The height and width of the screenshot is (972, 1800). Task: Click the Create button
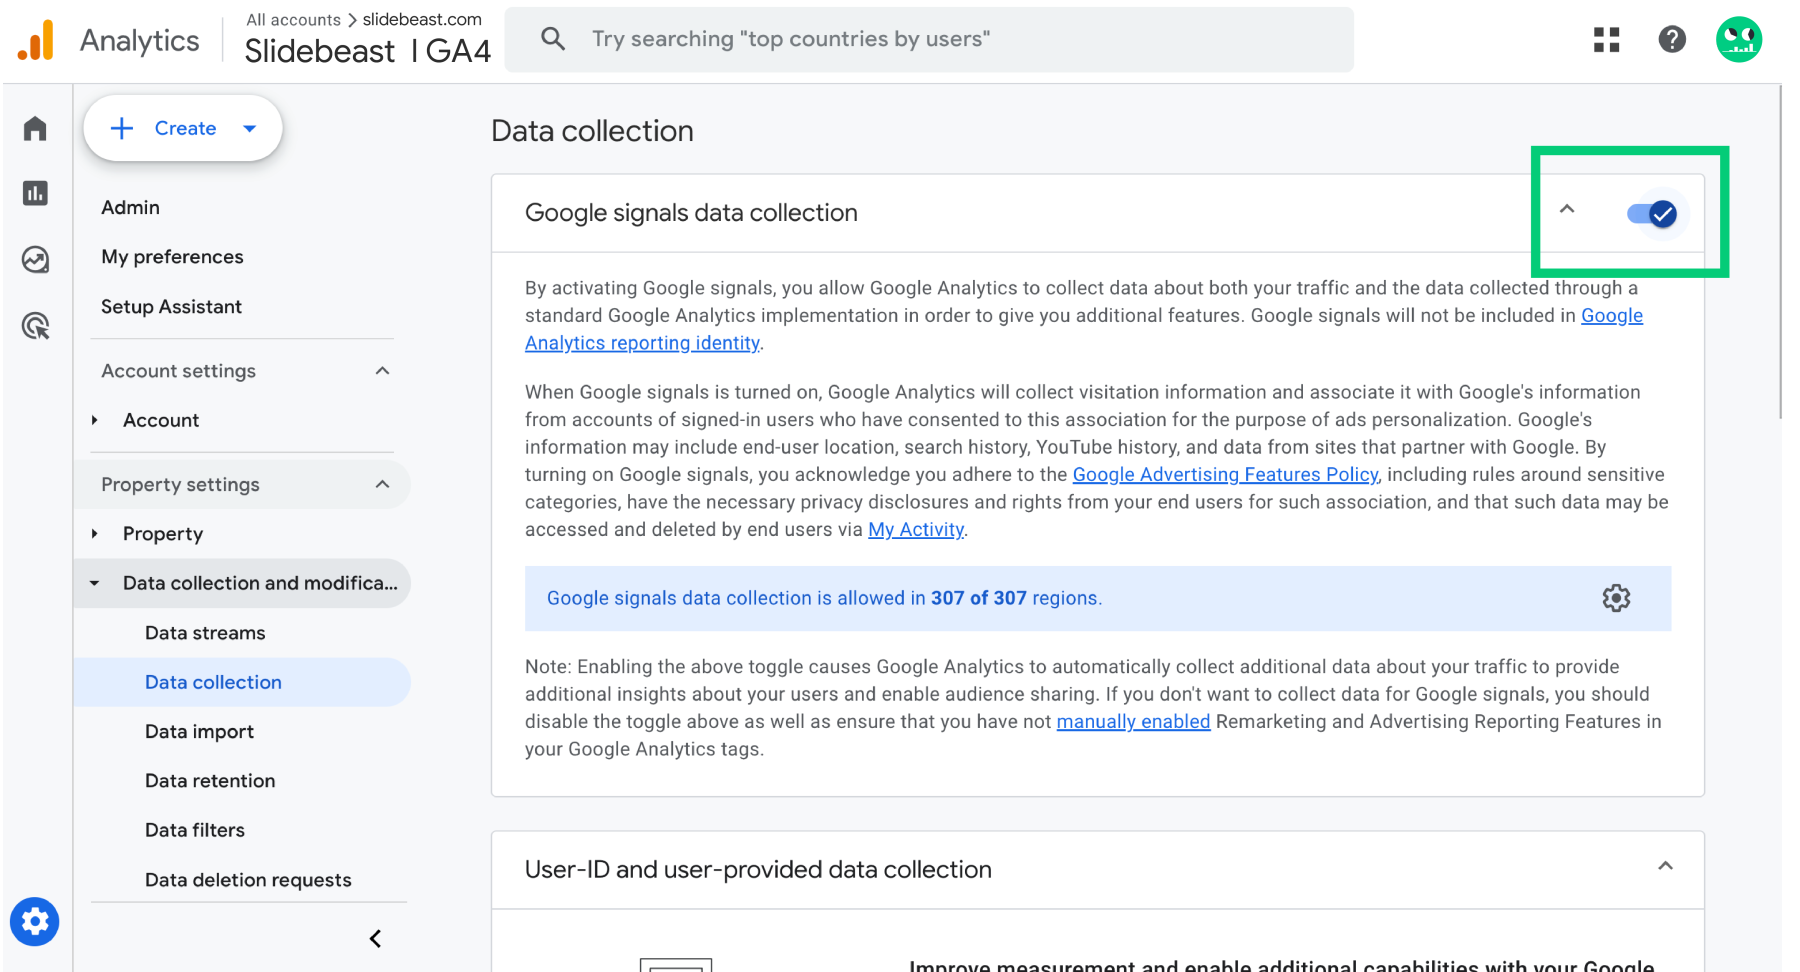coord(183,128)
